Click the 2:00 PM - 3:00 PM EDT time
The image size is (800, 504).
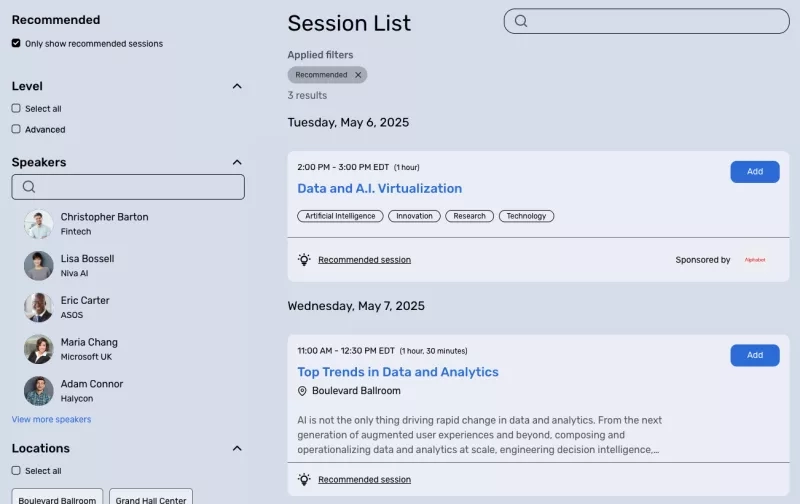click(x=343, y=167)
